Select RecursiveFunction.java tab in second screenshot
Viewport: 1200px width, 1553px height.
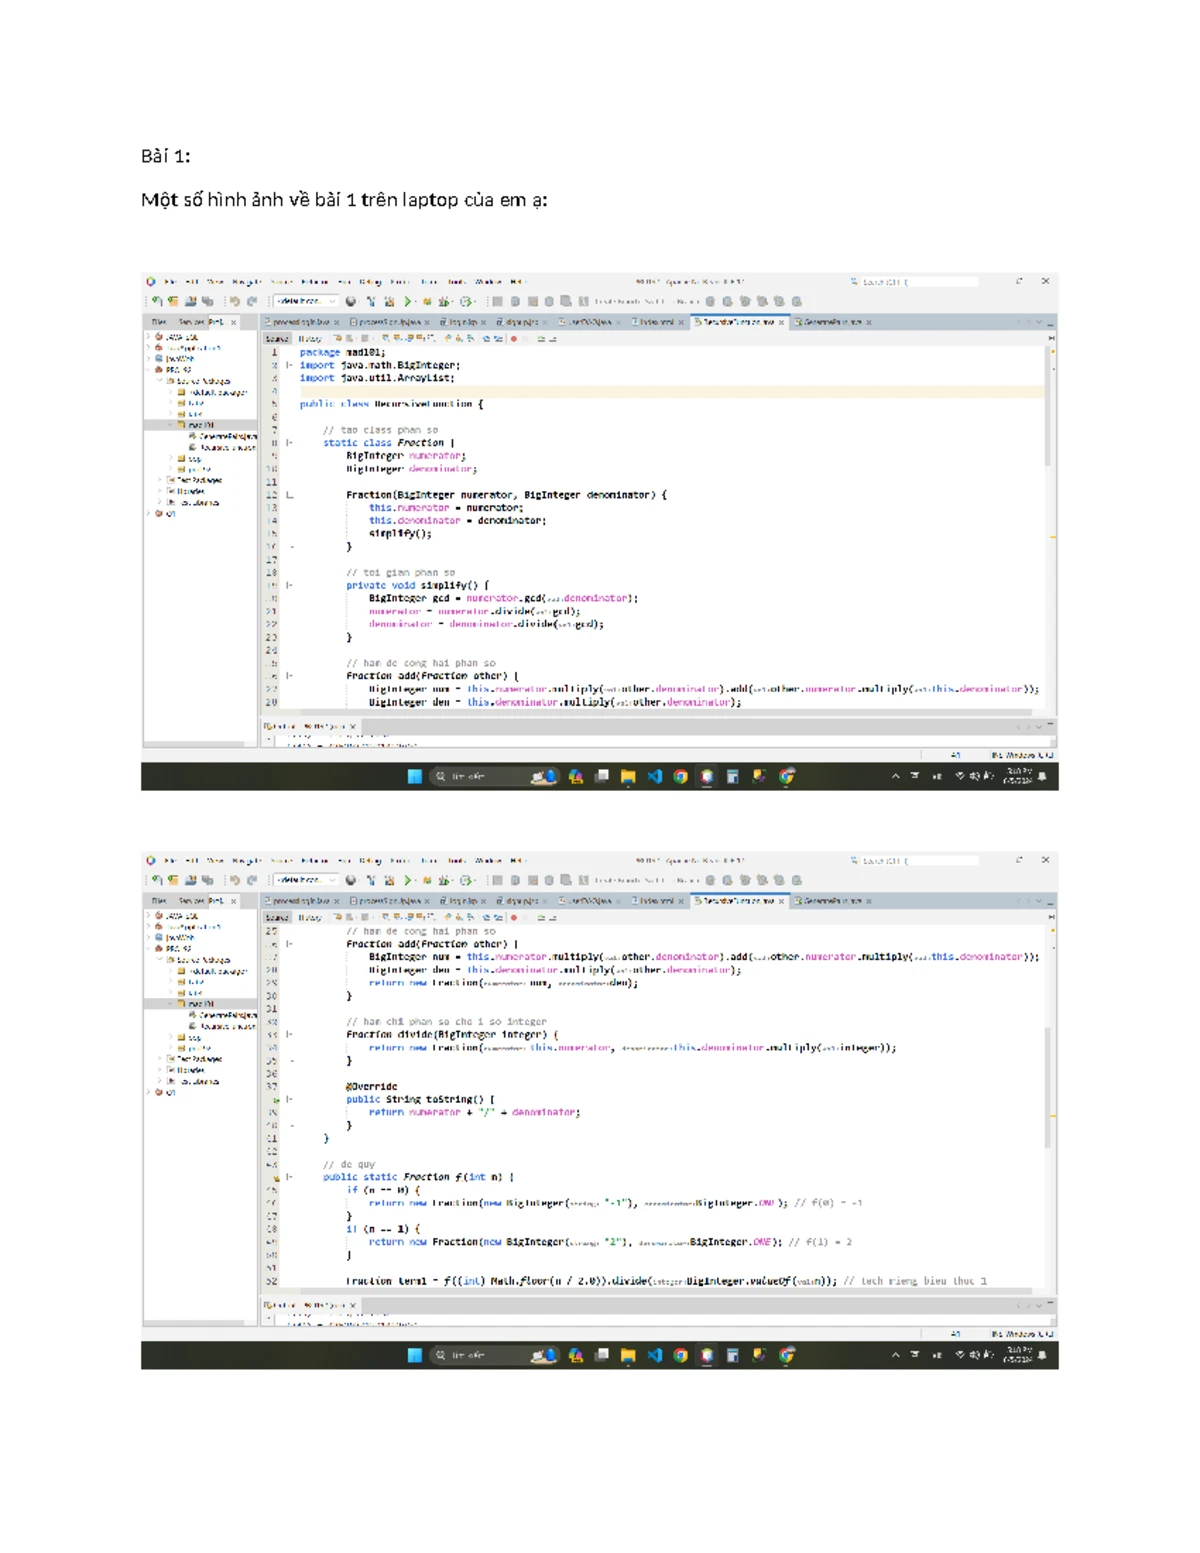click(x=740, y=901)
